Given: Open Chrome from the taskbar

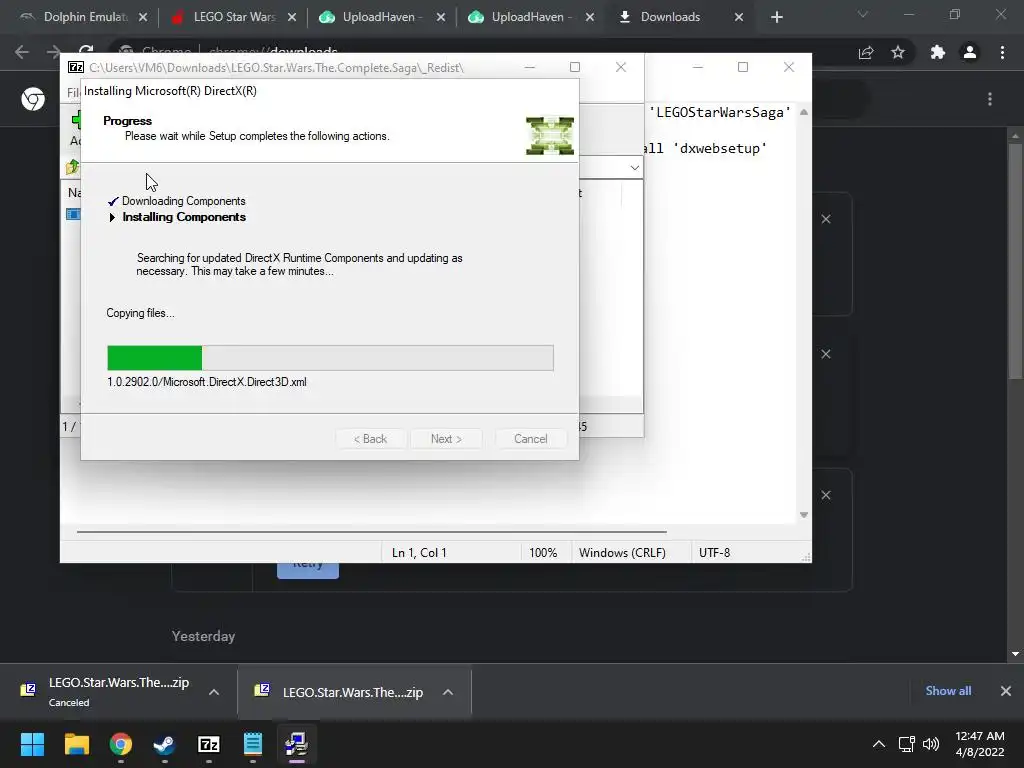Looking at the screenshot, I should [x=121, y=744].
